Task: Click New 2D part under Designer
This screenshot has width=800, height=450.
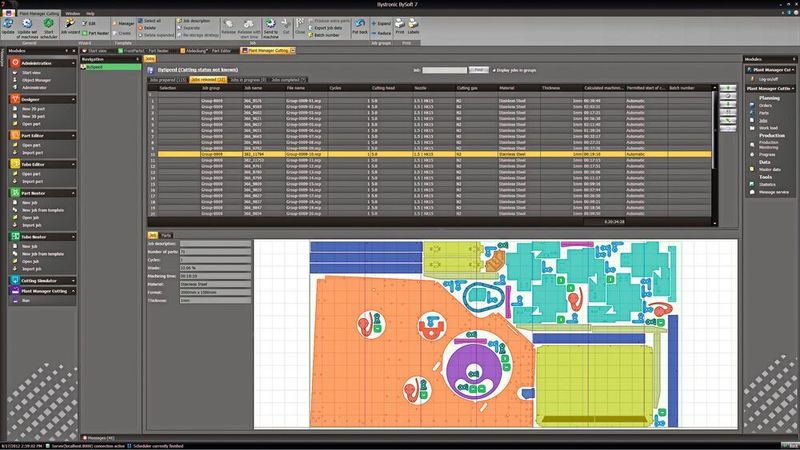Action: pos(33,109)
